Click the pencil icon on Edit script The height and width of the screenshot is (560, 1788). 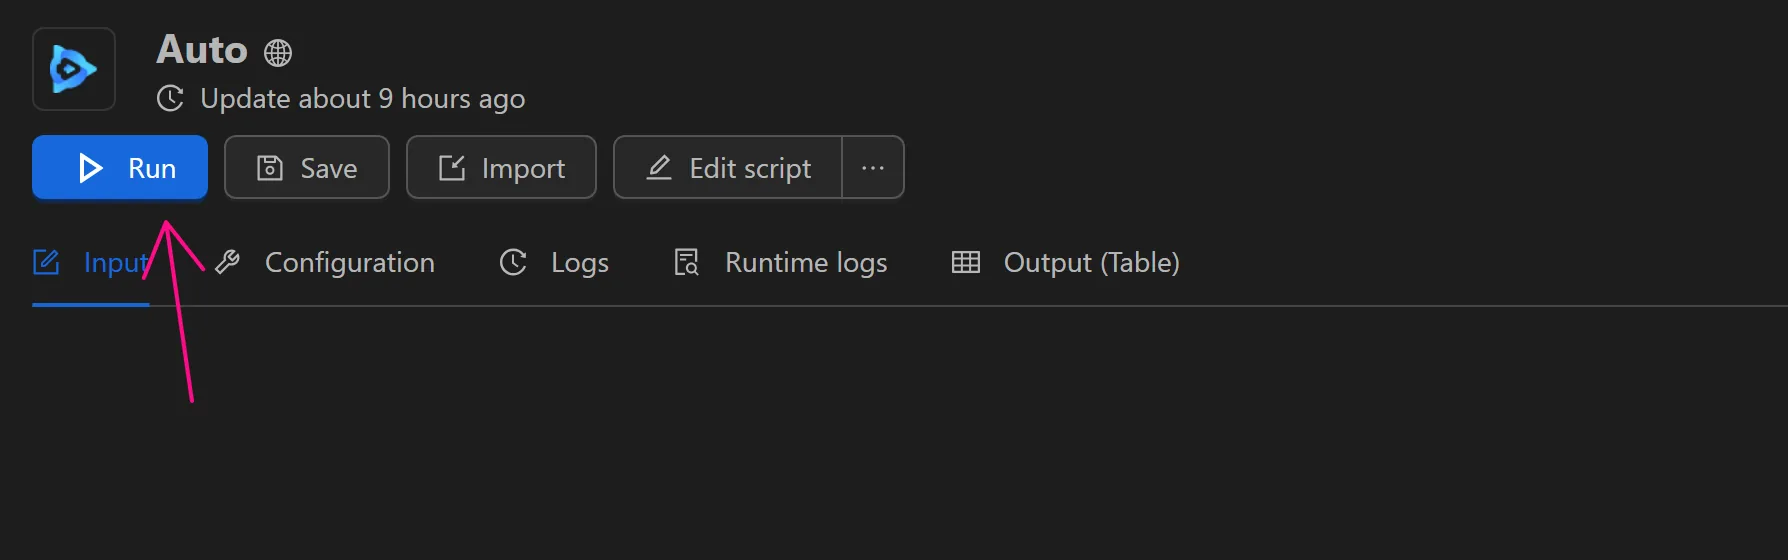pyautogui.click(x=659, y=168)
